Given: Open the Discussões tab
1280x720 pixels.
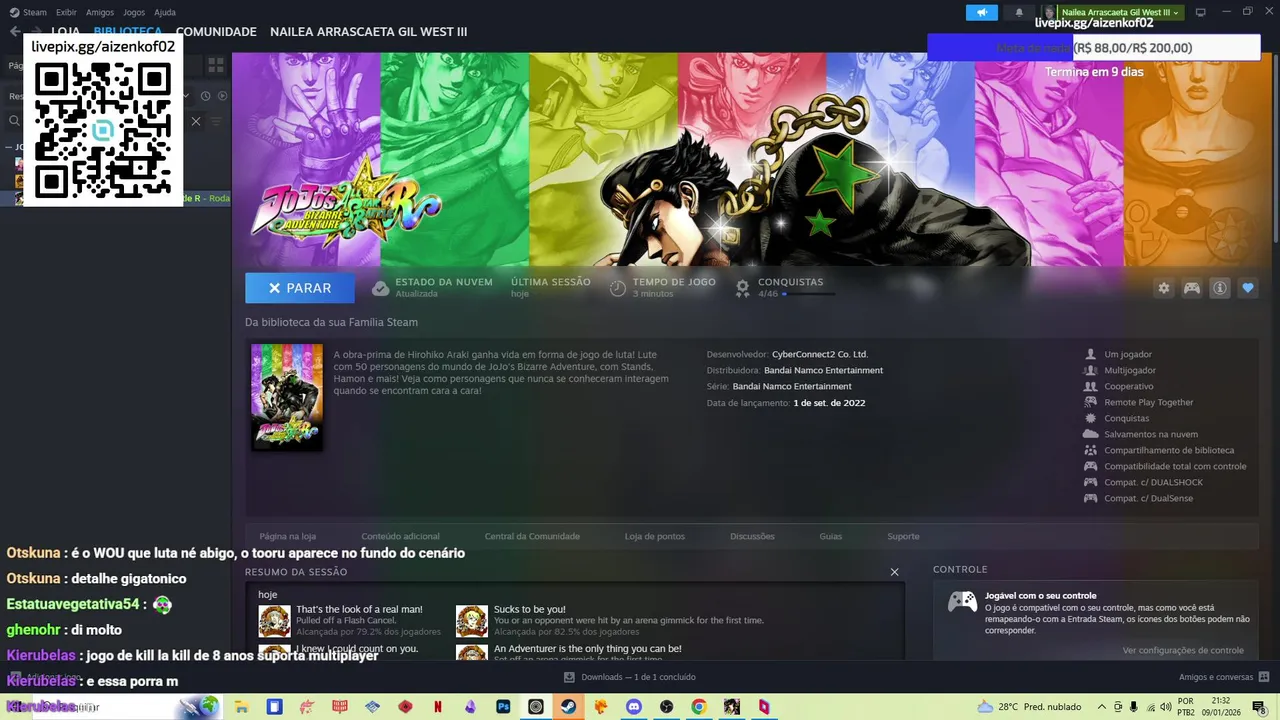Looking at the screenshot, I should [752, 536].
